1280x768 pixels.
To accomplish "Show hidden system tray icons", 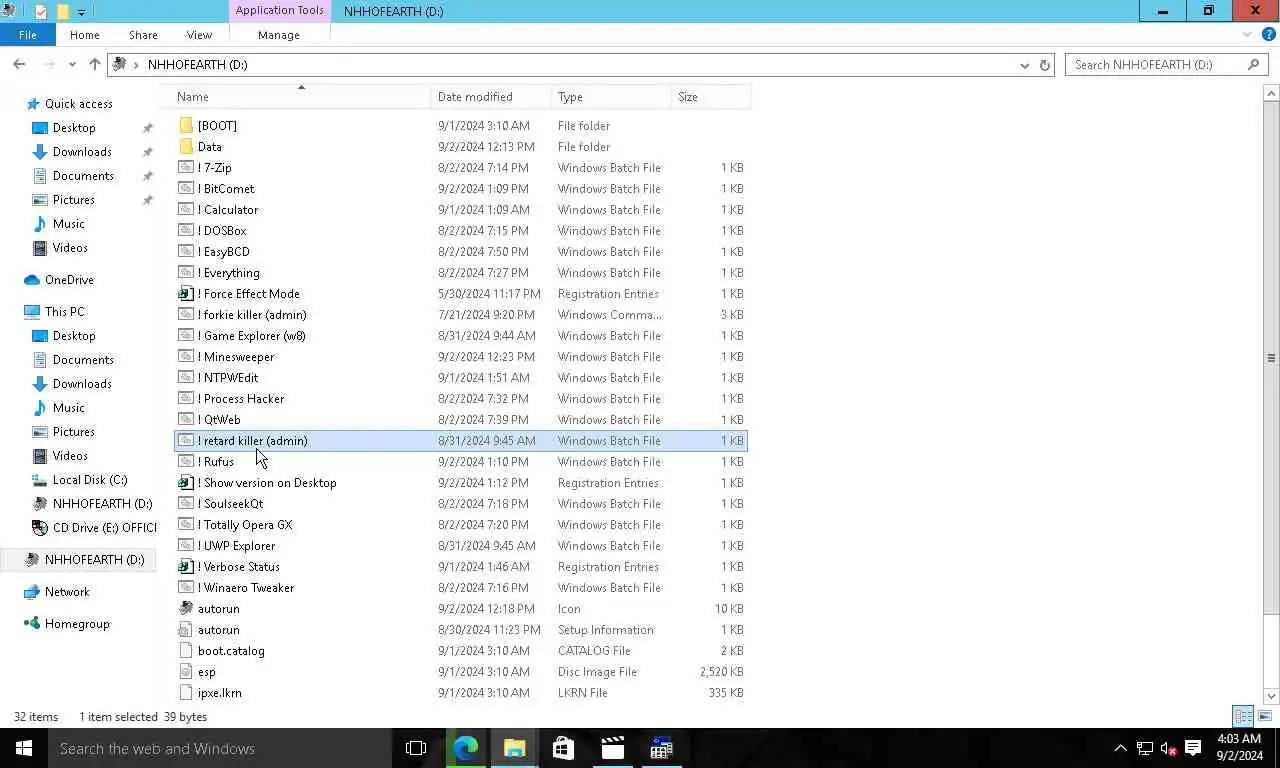I will [x=1120, y=748].
